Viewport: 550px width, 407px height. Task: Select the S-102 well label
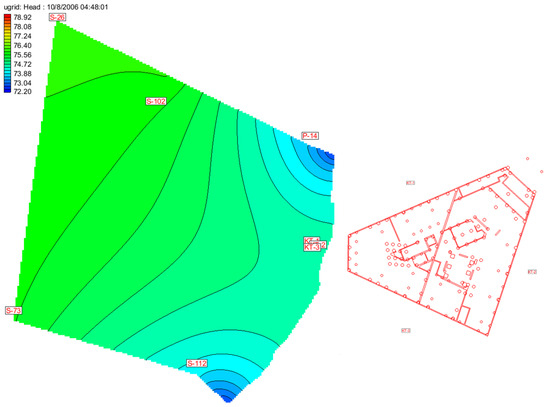[x=156, y=101]
